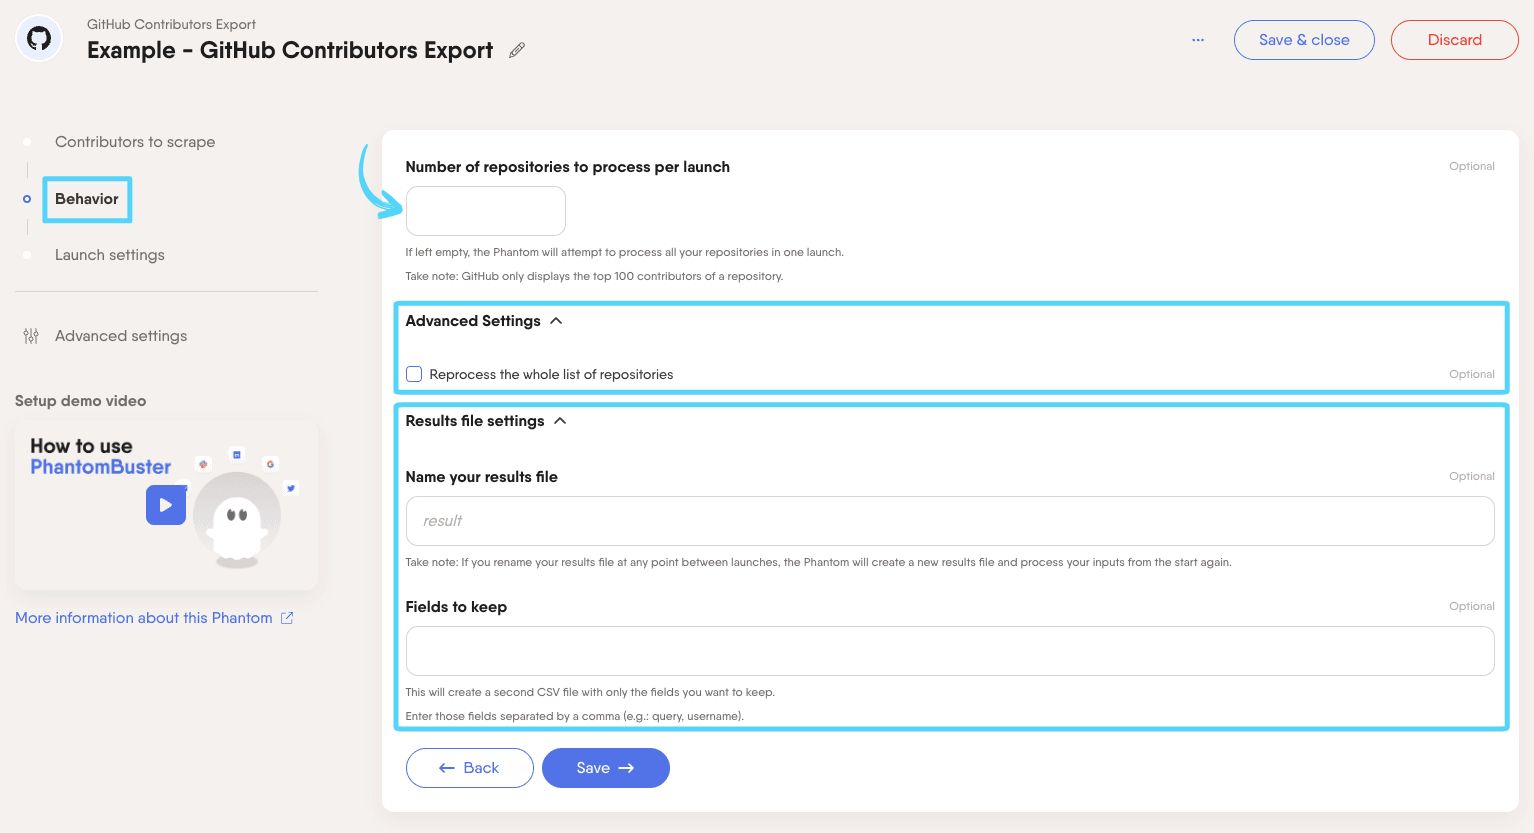Click the Discard button
Image resolution: width=1534 pixels, height=833 pixels.
1455,40
